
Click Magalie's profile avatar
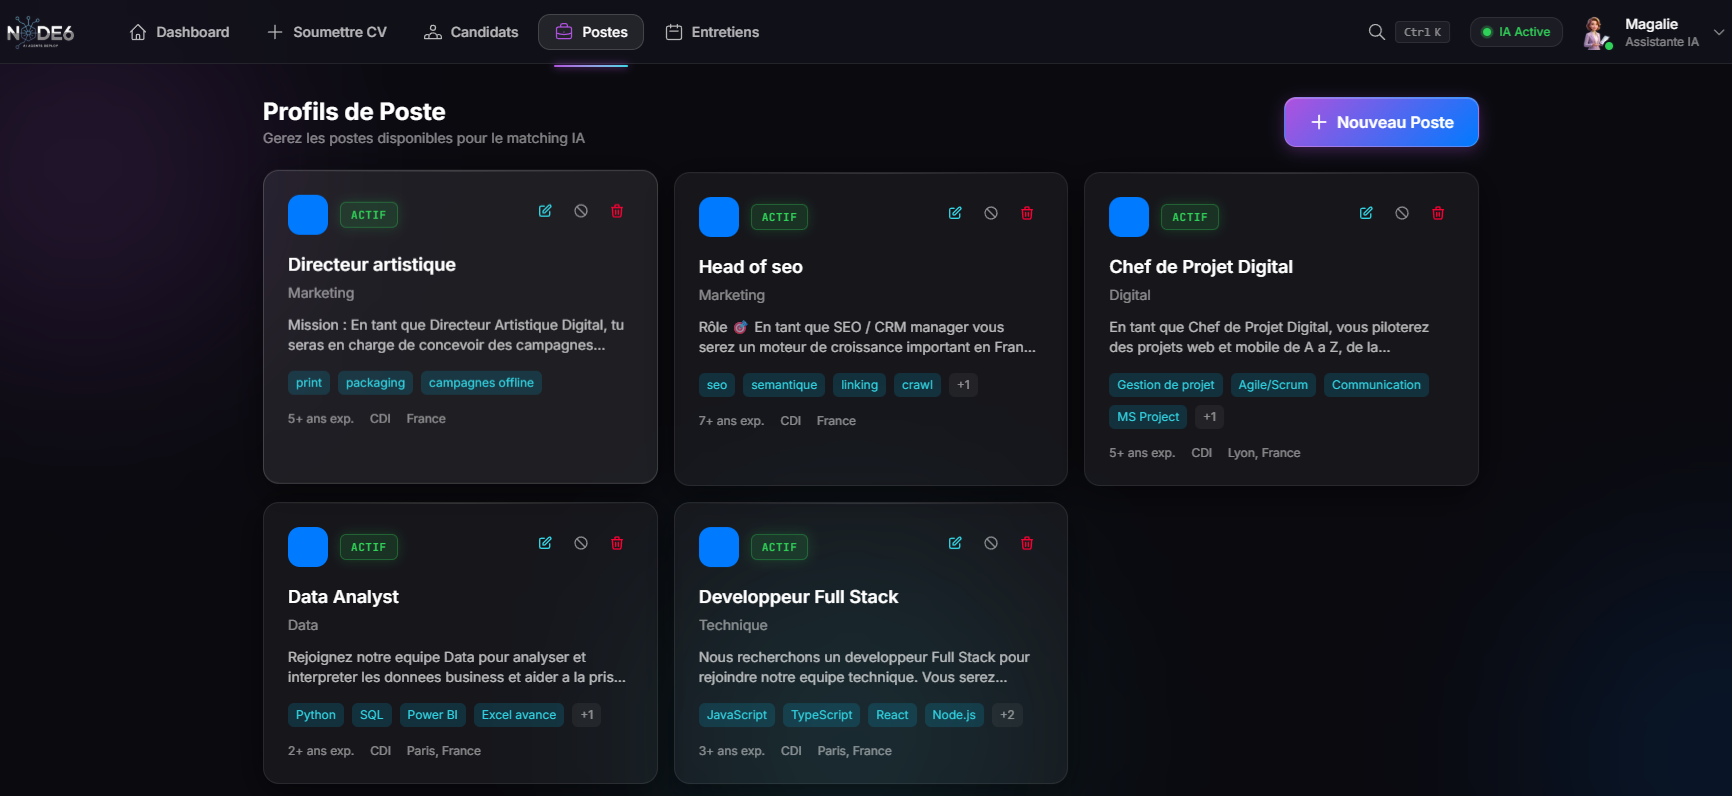pos(1597,32)
